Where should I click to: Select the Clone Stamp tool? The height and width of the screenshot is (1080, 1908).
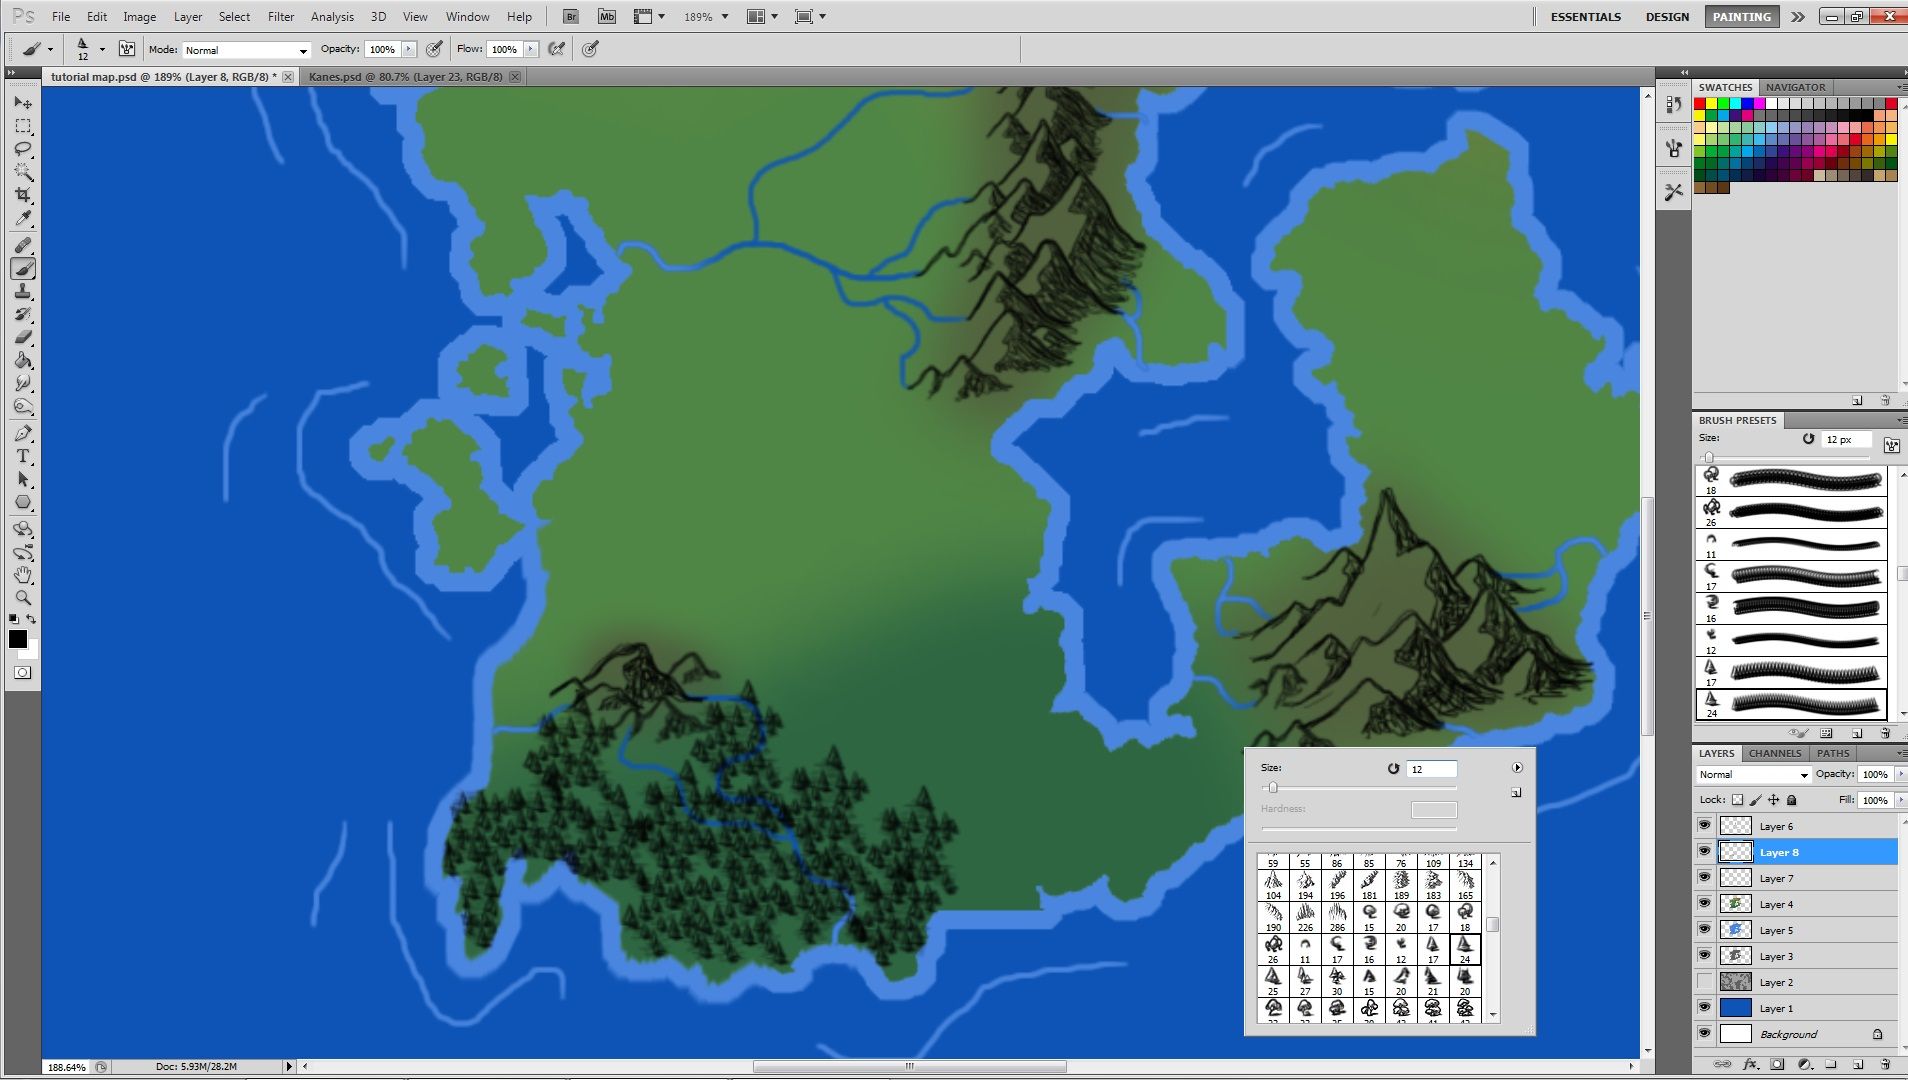click(x=23, y=292)
